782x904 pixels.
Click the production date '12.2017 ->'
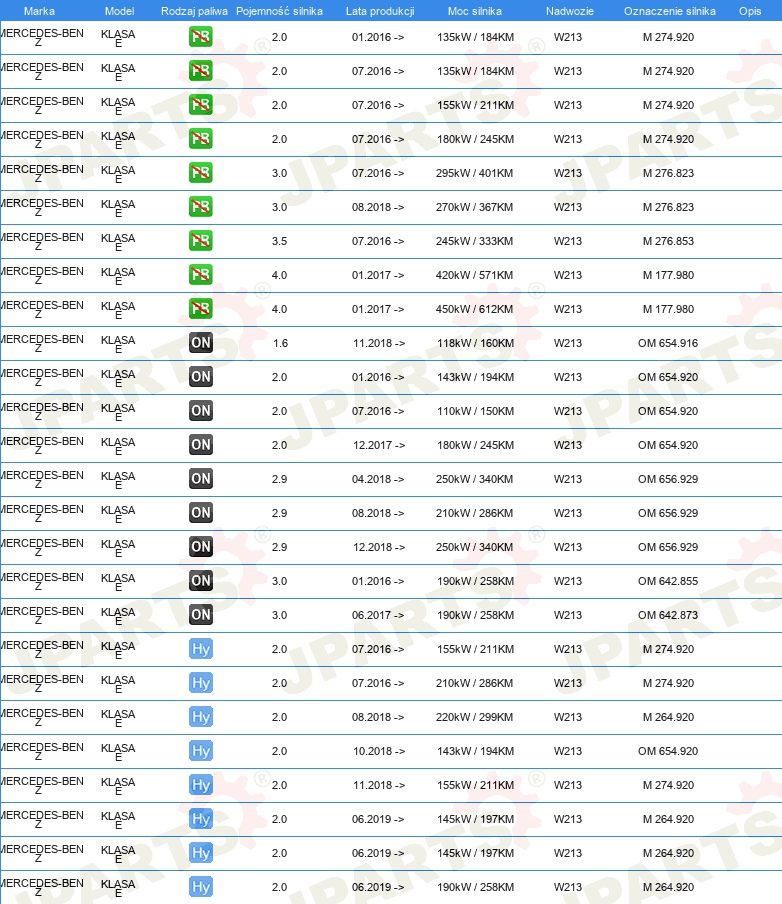[379, 445]
